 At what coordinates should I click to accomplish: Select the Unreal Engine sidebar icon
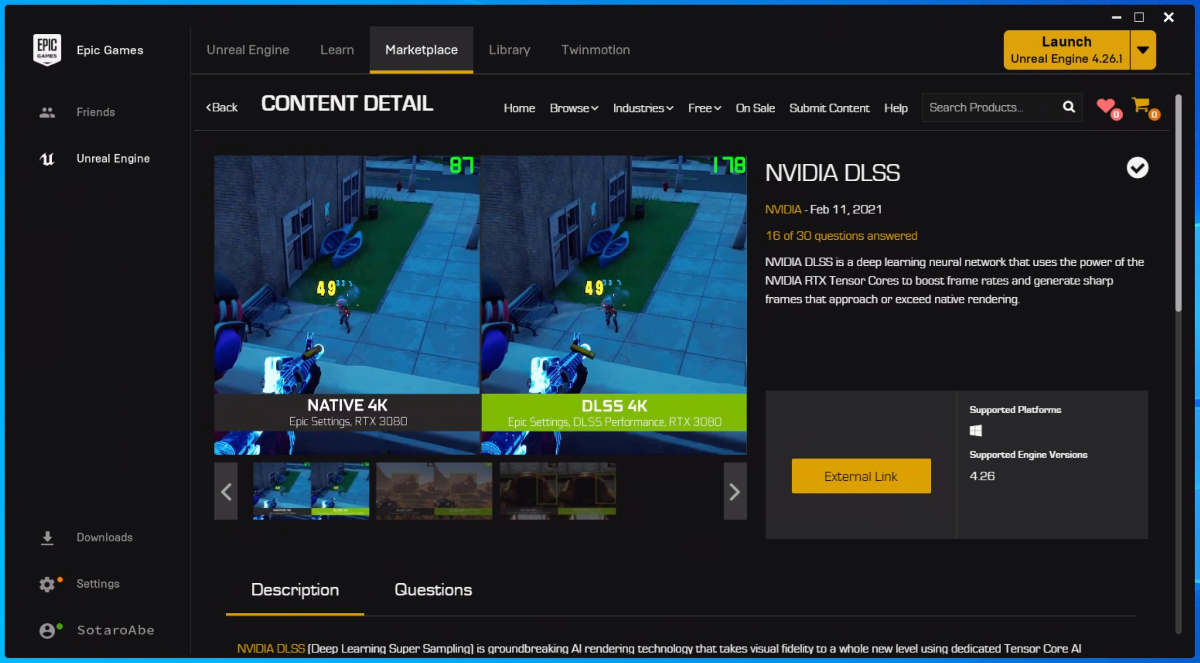(47, 158)
